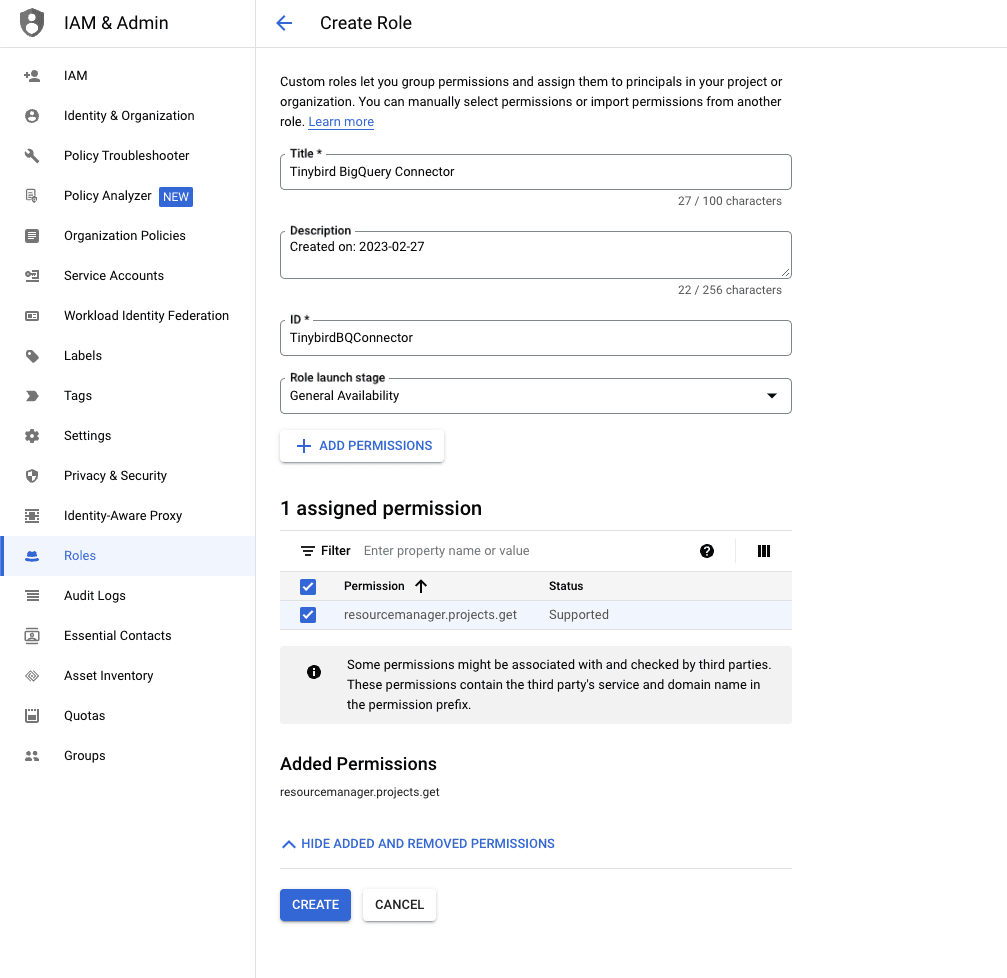Open Audit Logs in the sidebar
This screenshot has height=978, width=1007.
pyautogui.click(x=95, y=596)
